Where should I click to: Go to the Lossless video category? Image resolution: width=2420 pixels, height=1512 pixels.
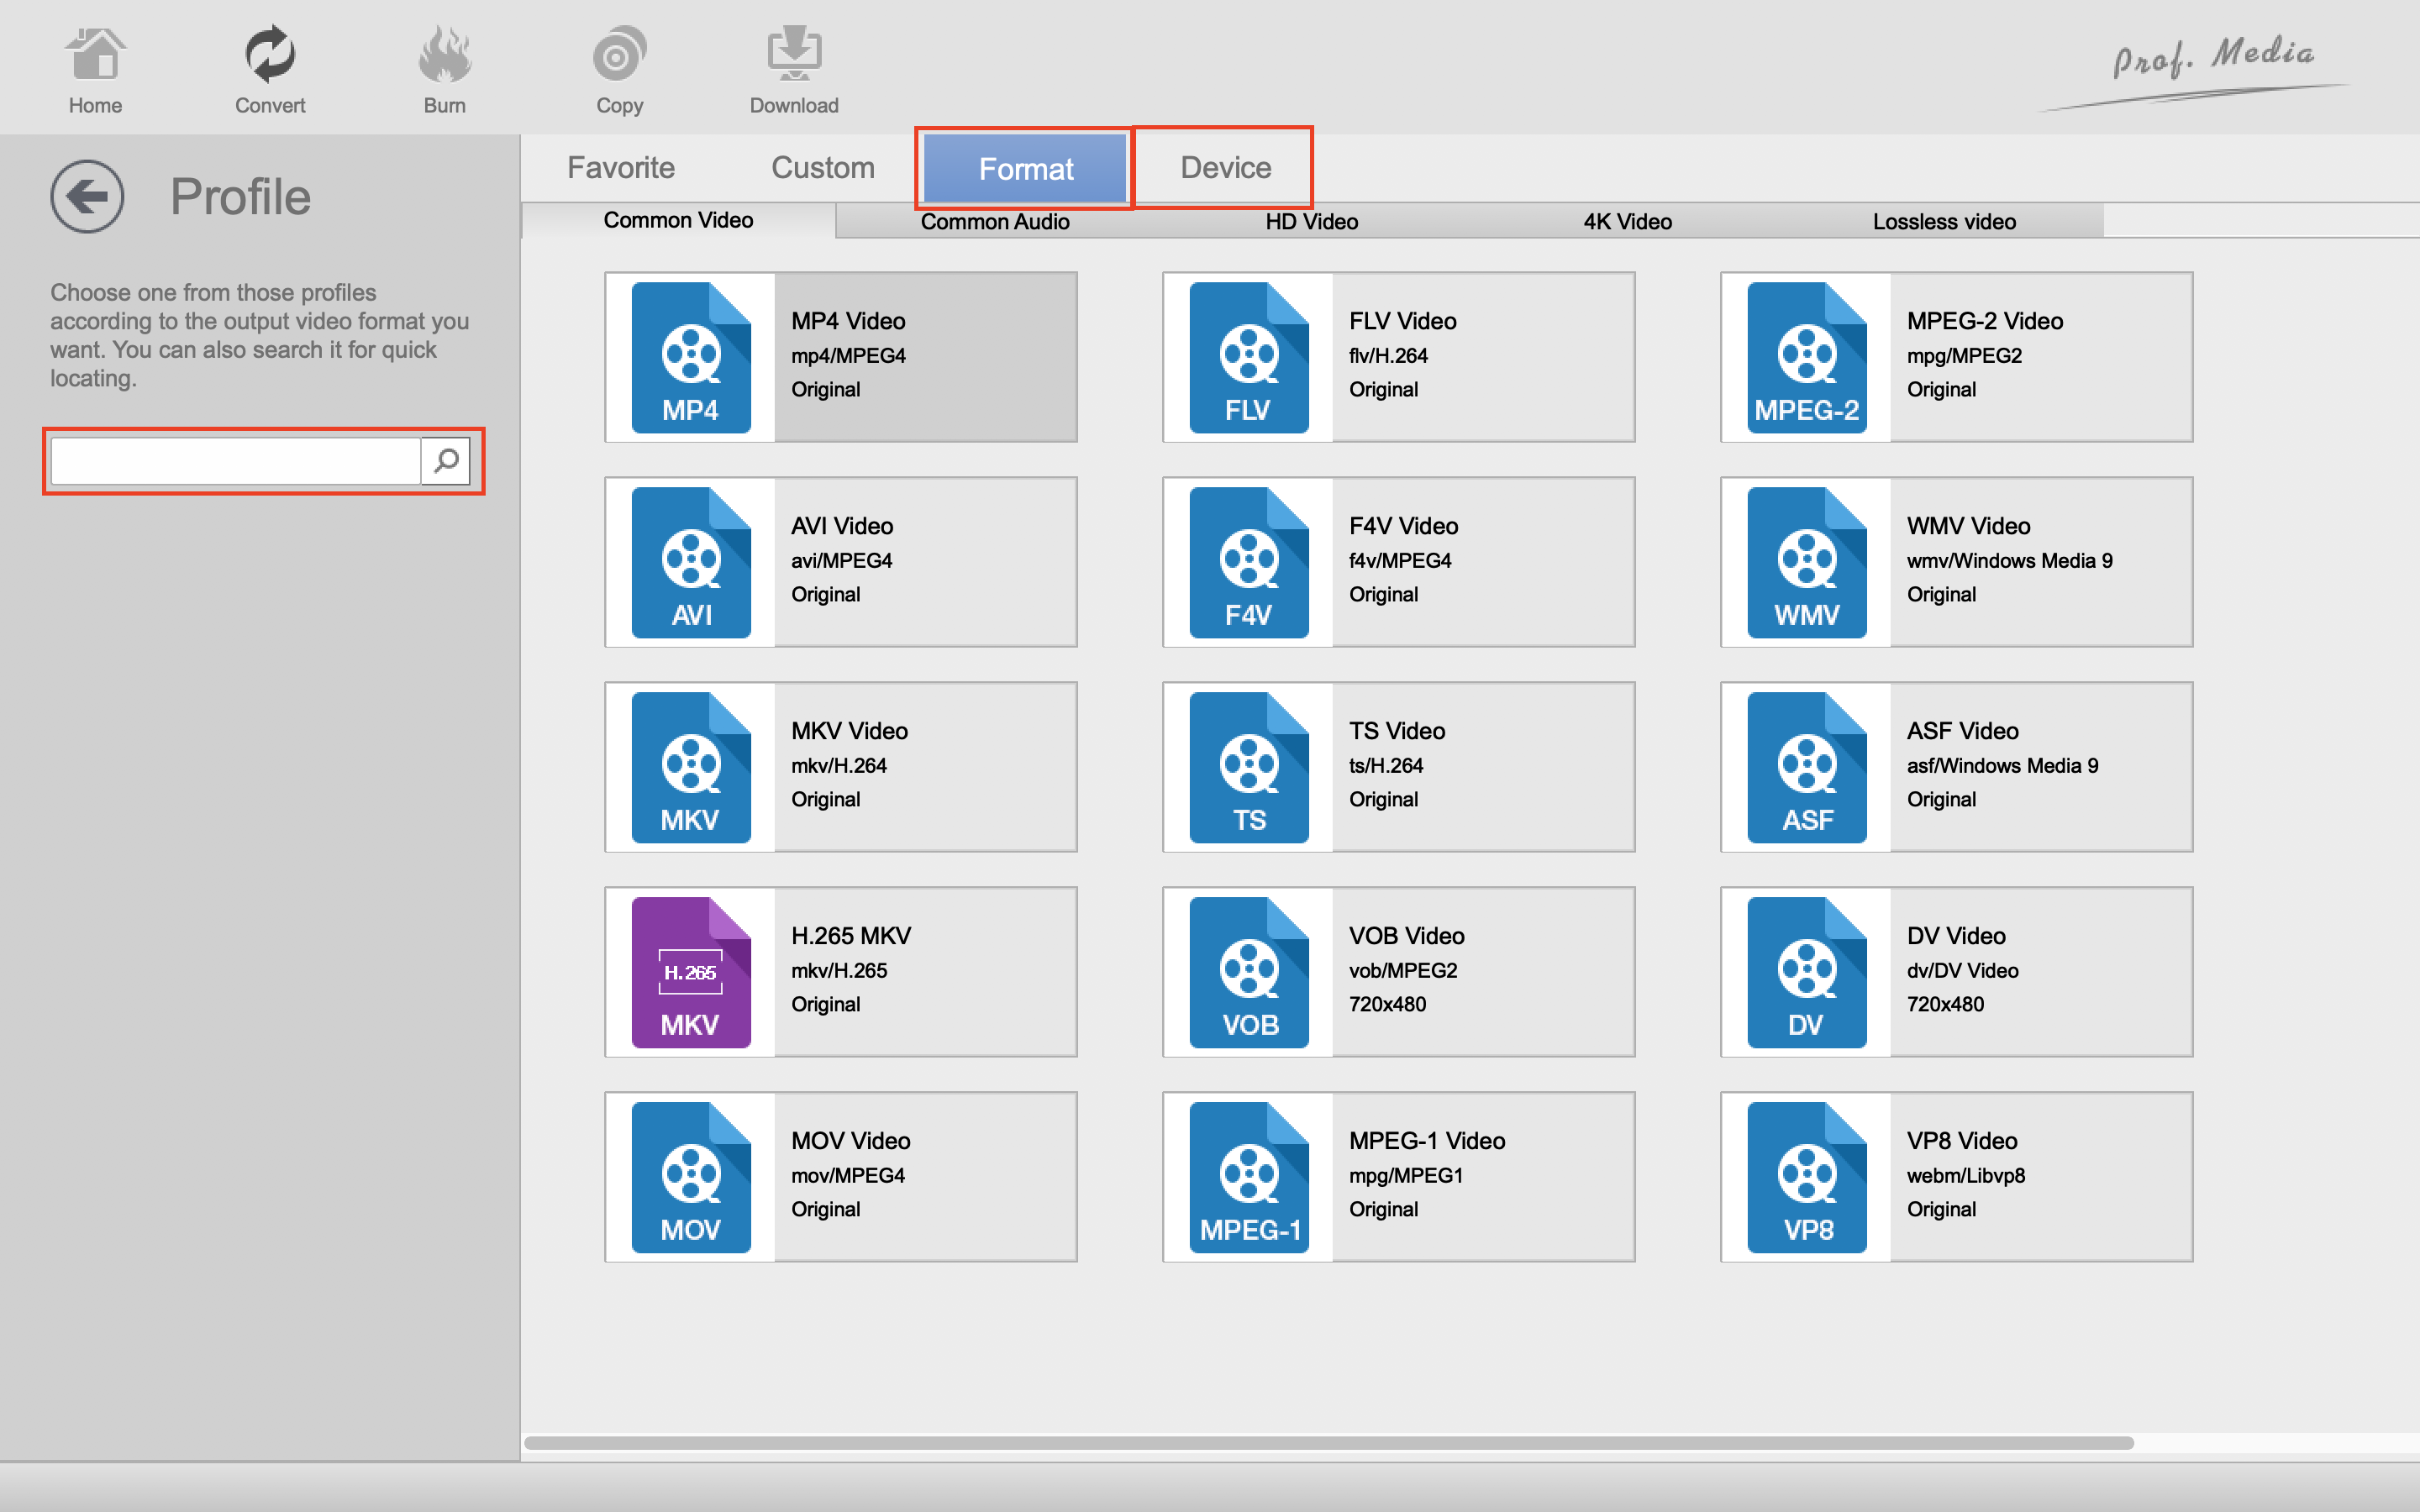click(1943, 222)
